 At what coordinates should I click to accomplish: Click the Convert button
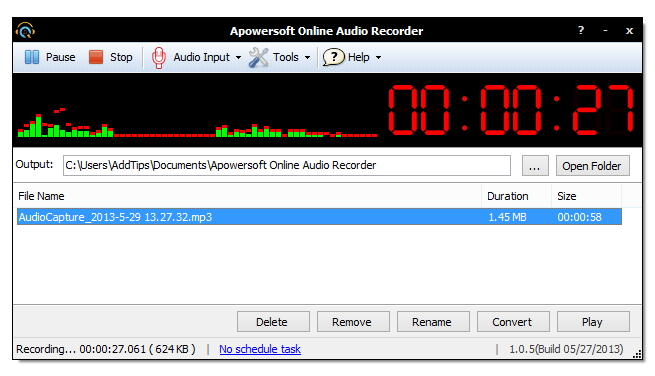point(513,322)
